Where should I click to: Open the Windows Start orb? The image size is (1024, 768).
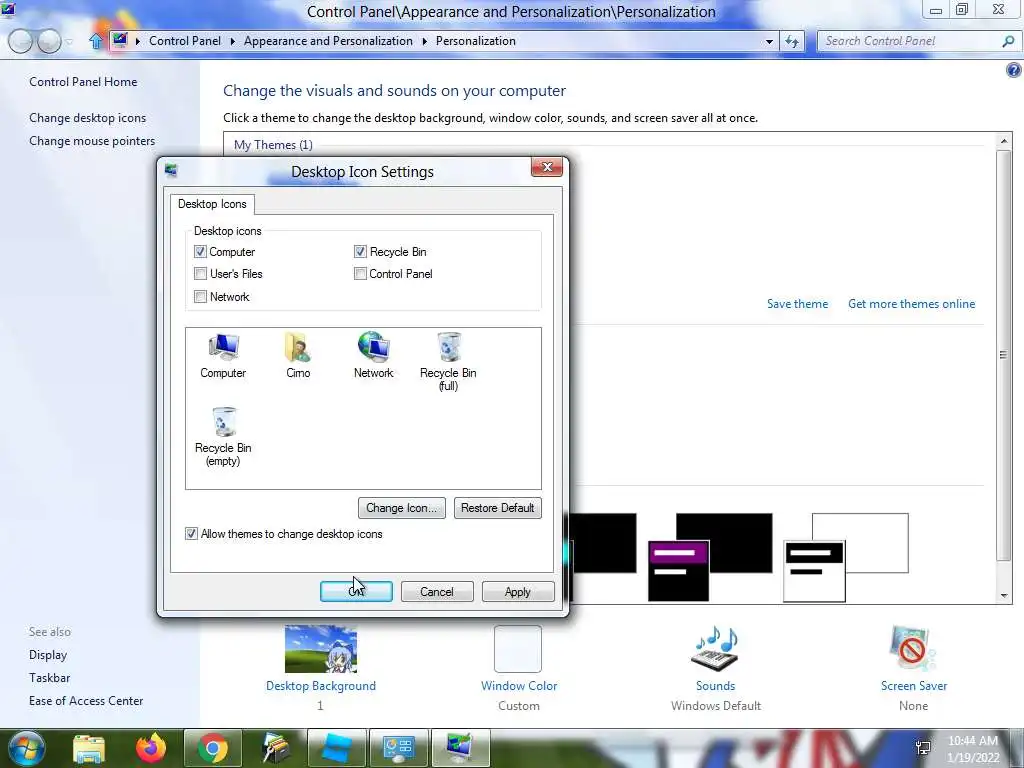click(x=26, y=748)
